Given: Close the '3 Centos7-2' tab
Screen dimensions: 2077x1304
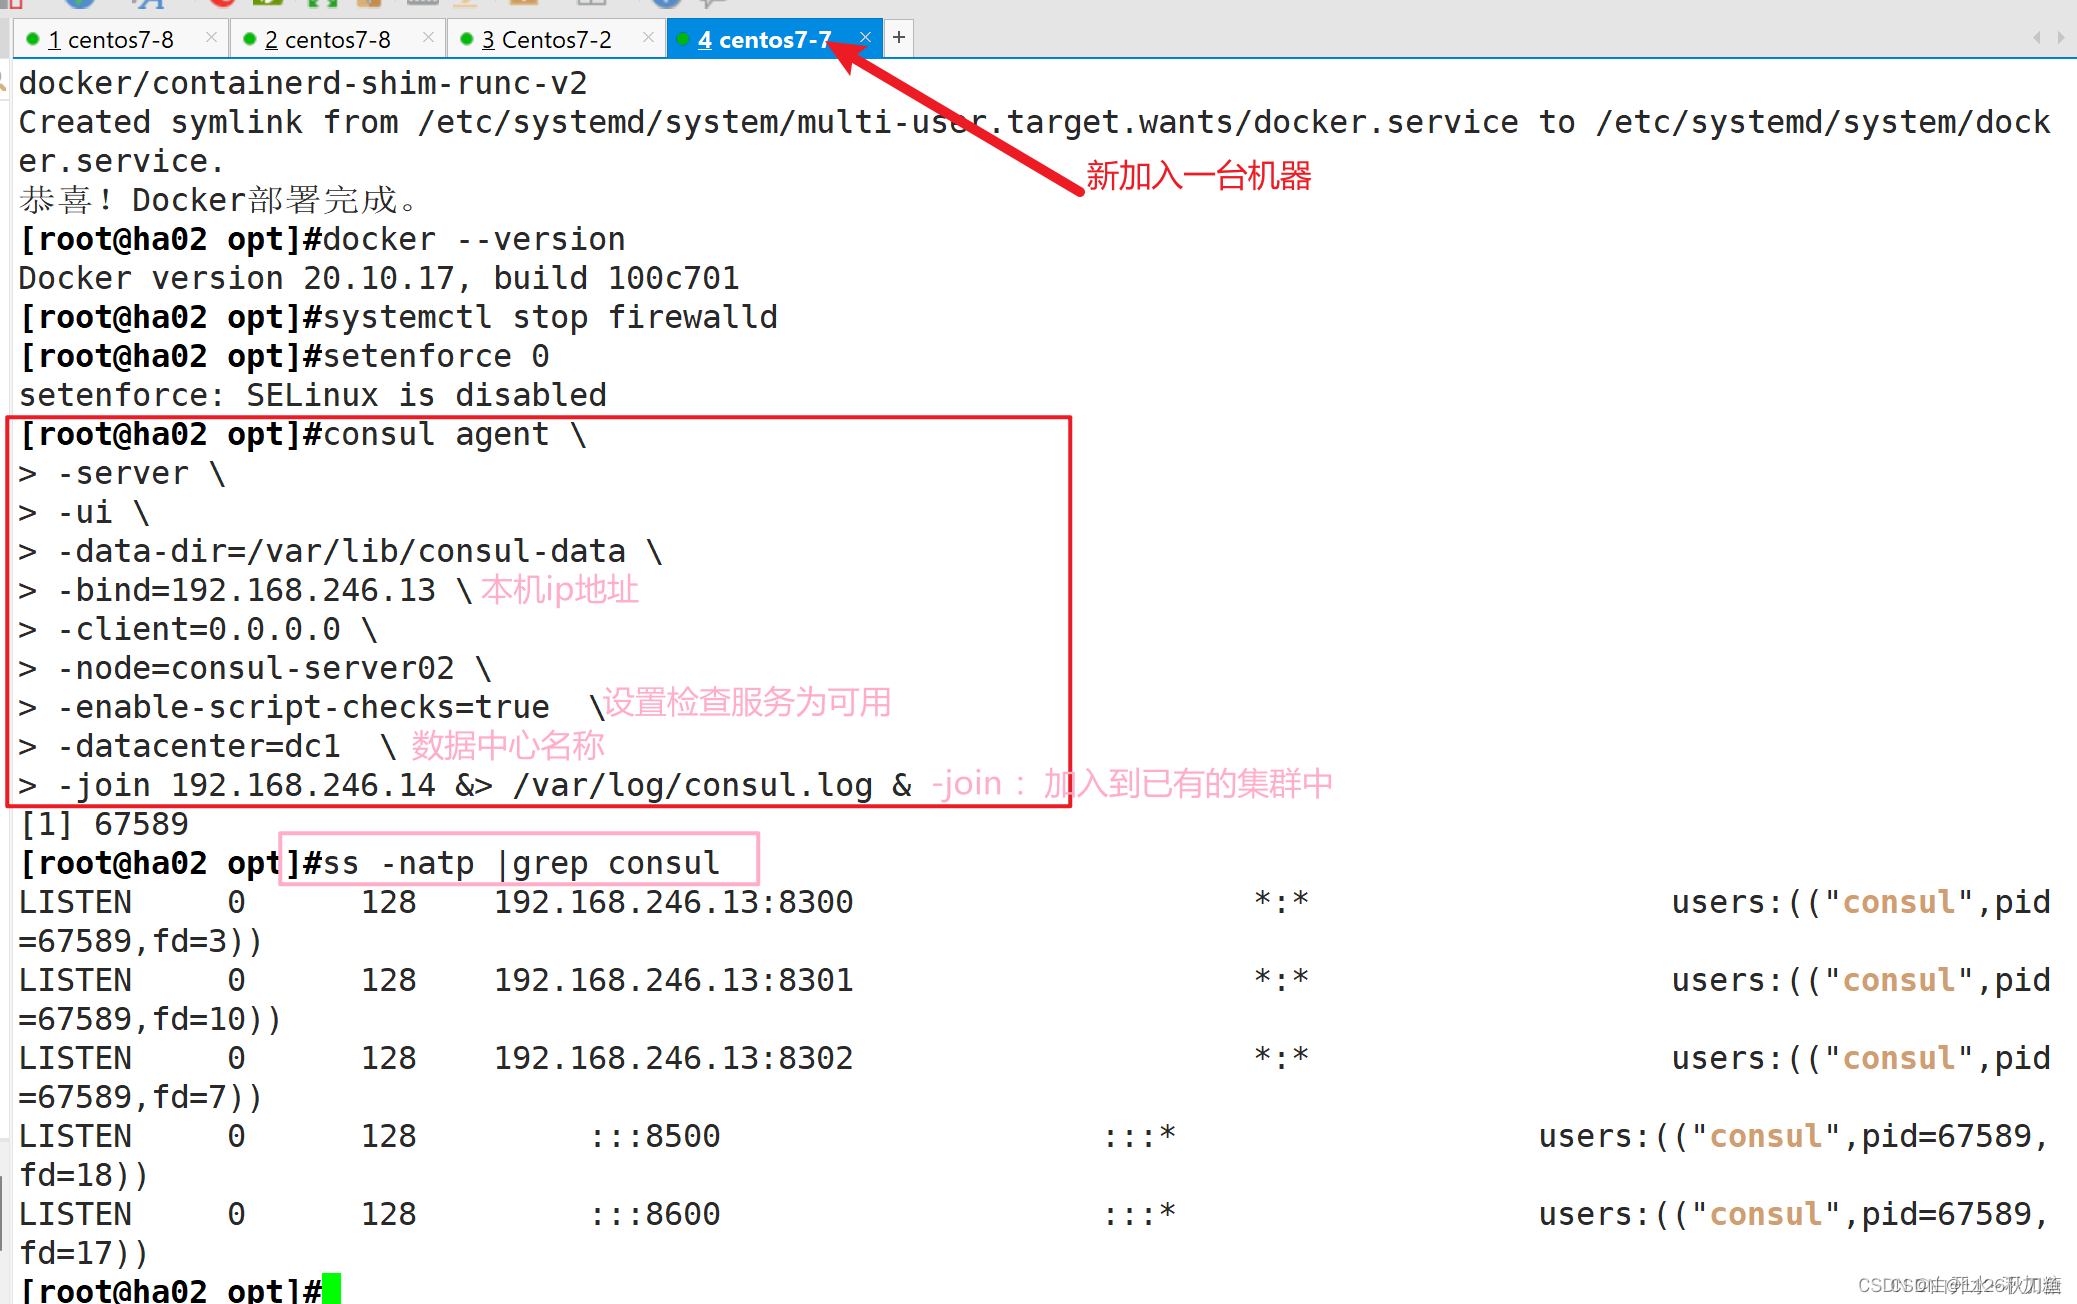Looking at the screenshot, I should [x=648, y=38].
